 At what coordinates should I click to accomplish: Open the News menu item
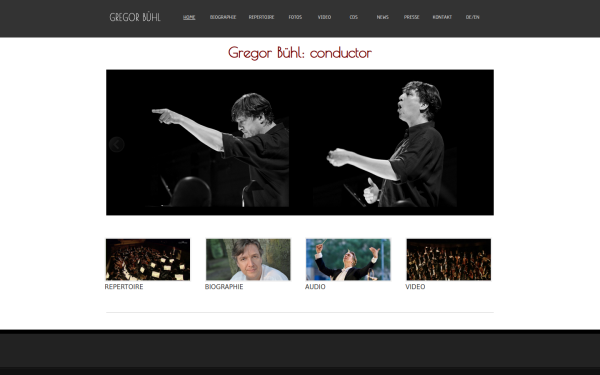383,17
